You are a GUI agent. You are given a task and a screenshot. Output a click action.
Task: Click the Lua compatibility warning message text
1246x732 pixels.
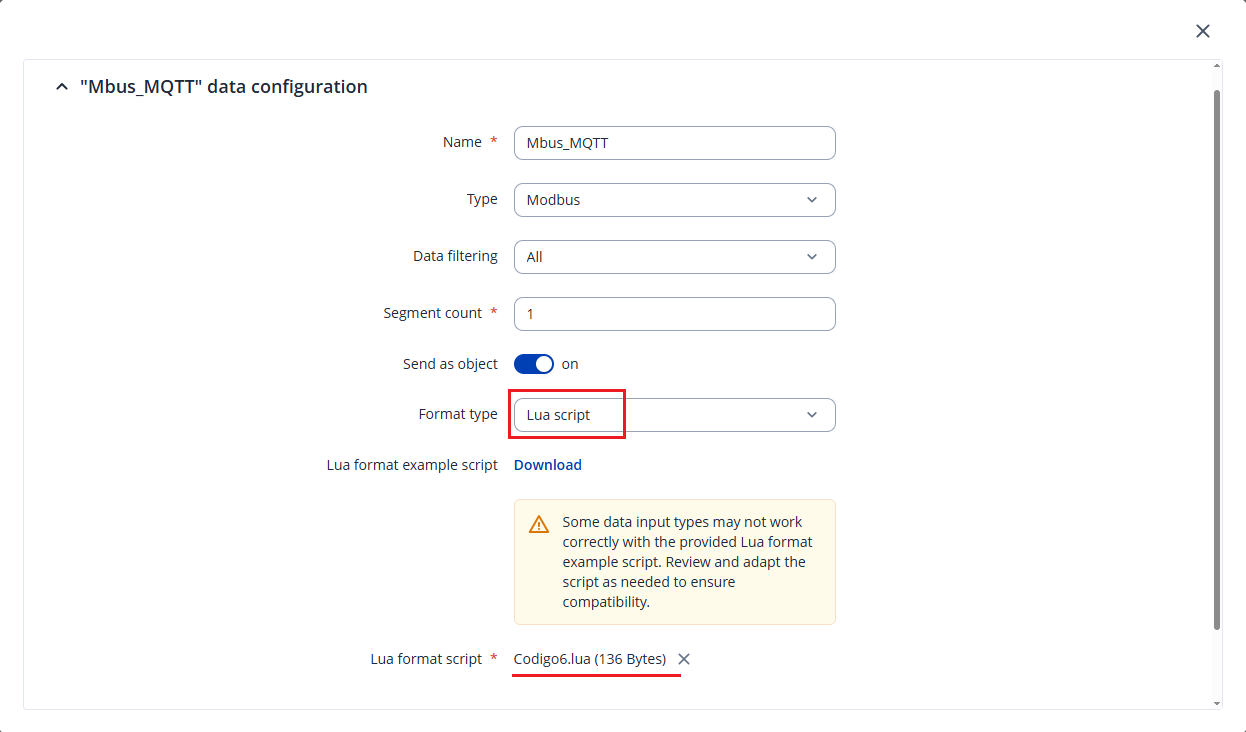click(687, 562)
